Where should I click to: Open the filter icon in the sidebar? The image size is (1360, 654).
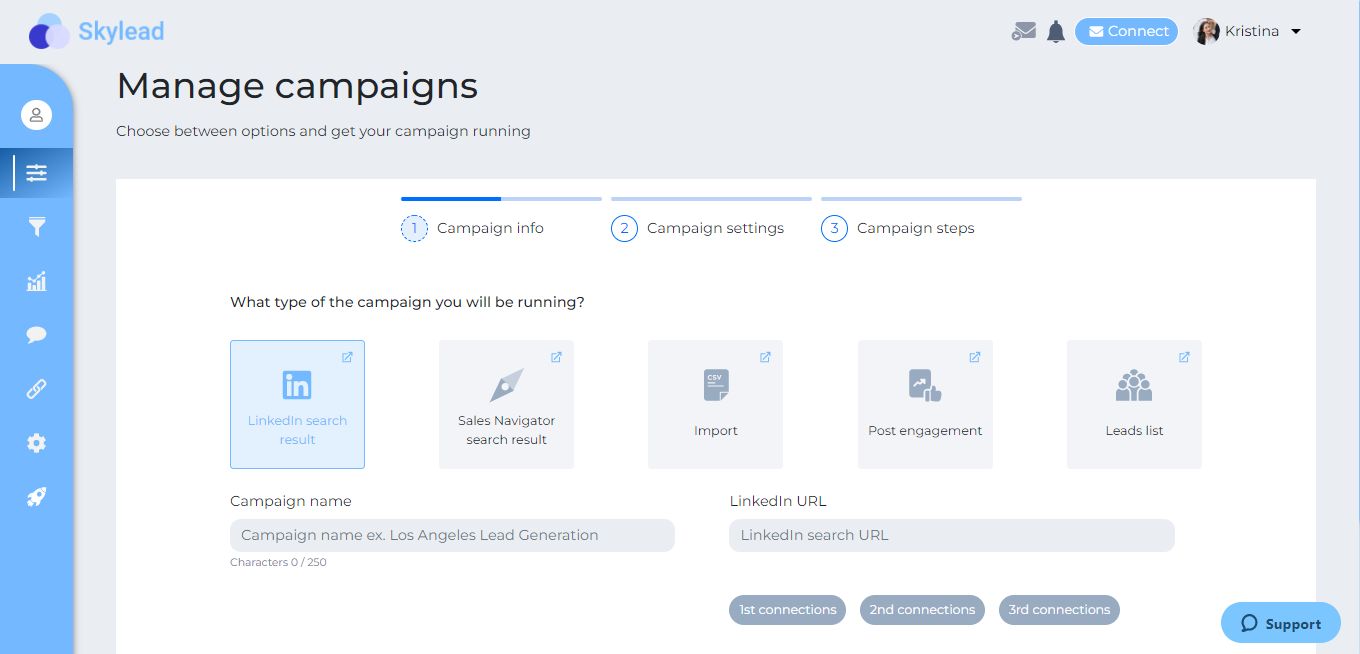[x=37, y=227]
